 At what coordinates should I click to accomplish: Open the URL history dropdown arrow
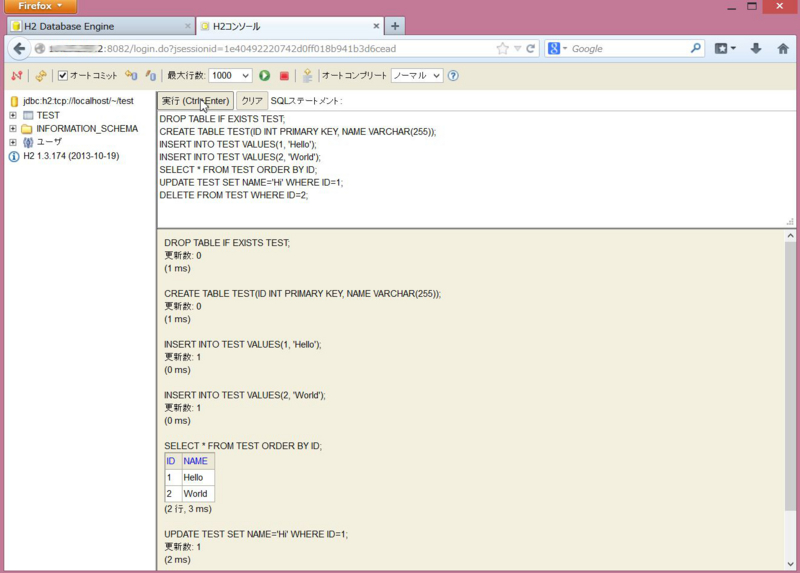tap(517, 48)
